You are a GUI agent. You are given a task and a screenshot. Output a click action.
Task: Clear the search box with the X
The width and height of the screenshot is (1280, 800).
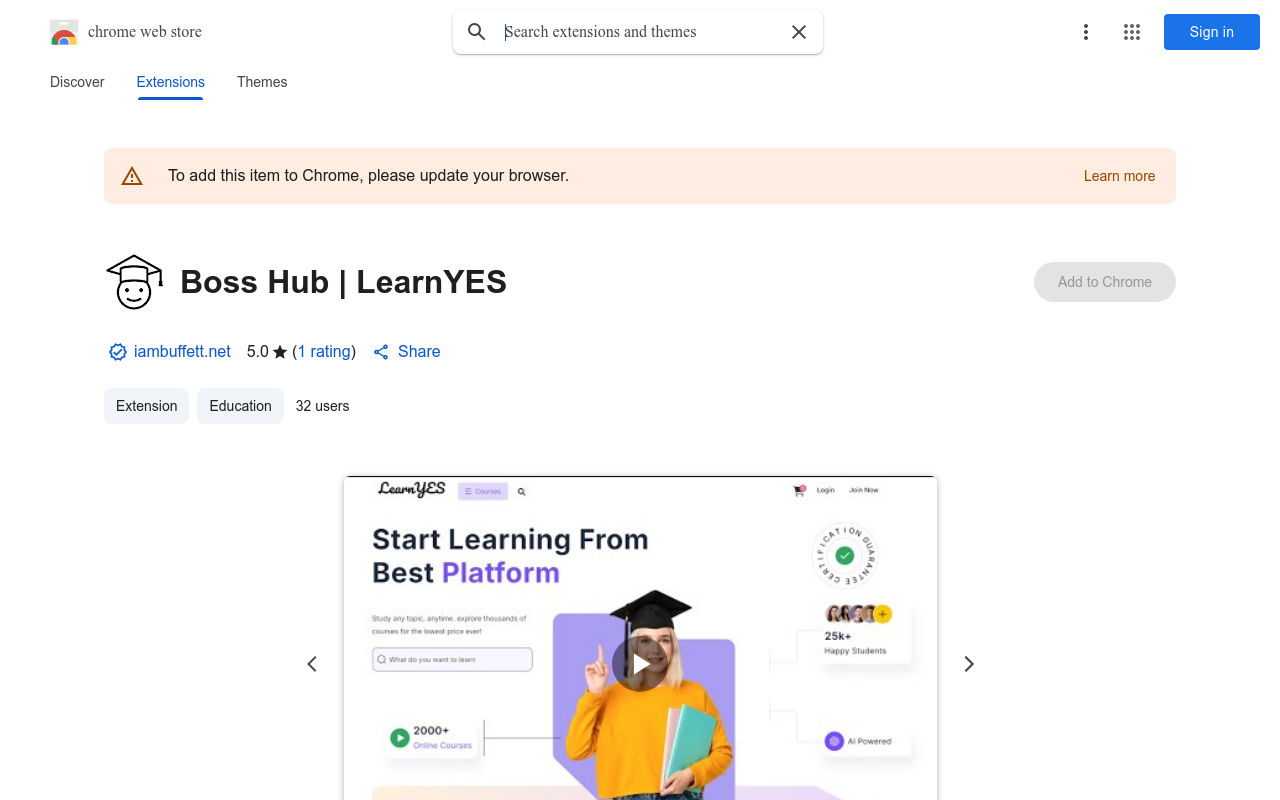click(x=799, y=32)
